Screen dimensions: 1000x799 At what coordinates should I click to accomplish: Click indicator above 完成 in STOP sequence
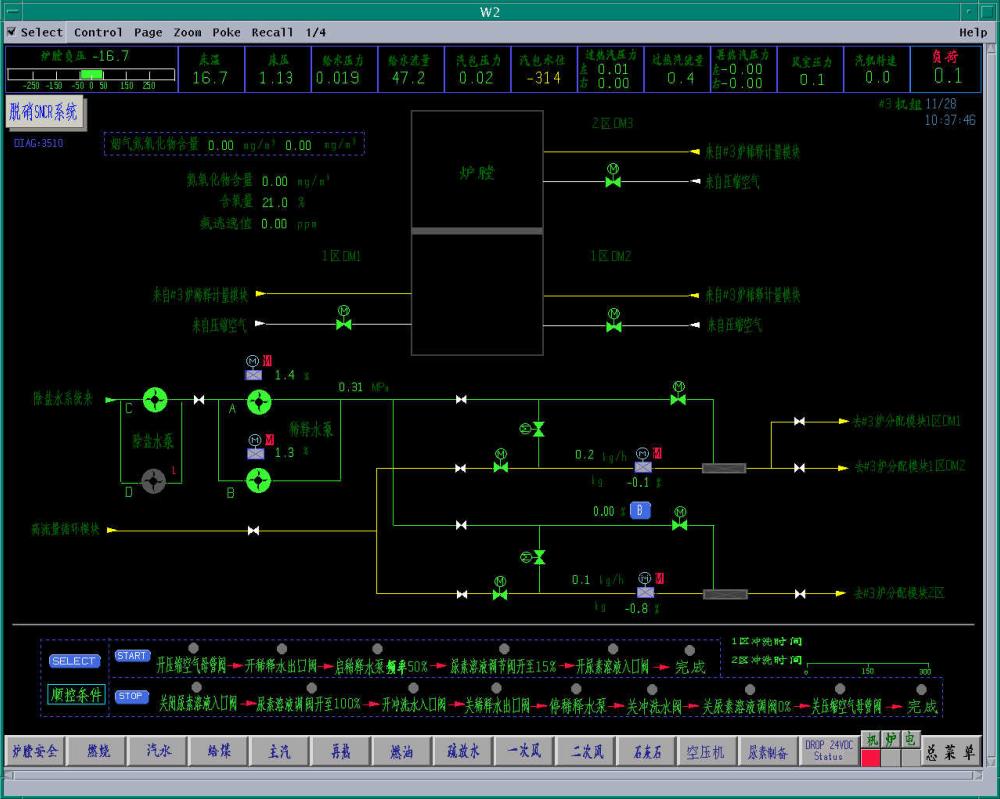click(x=921, y=689)
